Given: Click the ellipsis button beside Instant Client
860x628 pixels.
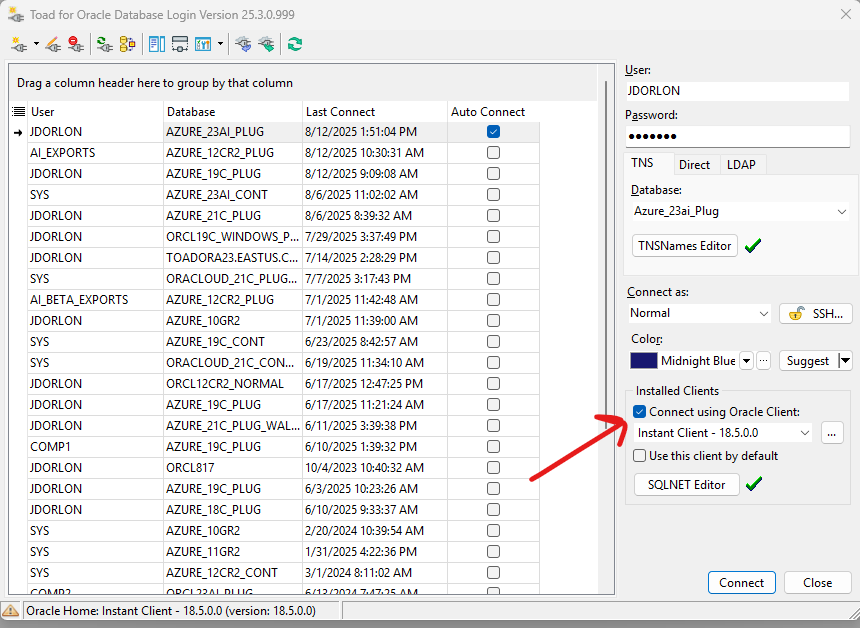Looking at the screenshot, I should 832,433.
